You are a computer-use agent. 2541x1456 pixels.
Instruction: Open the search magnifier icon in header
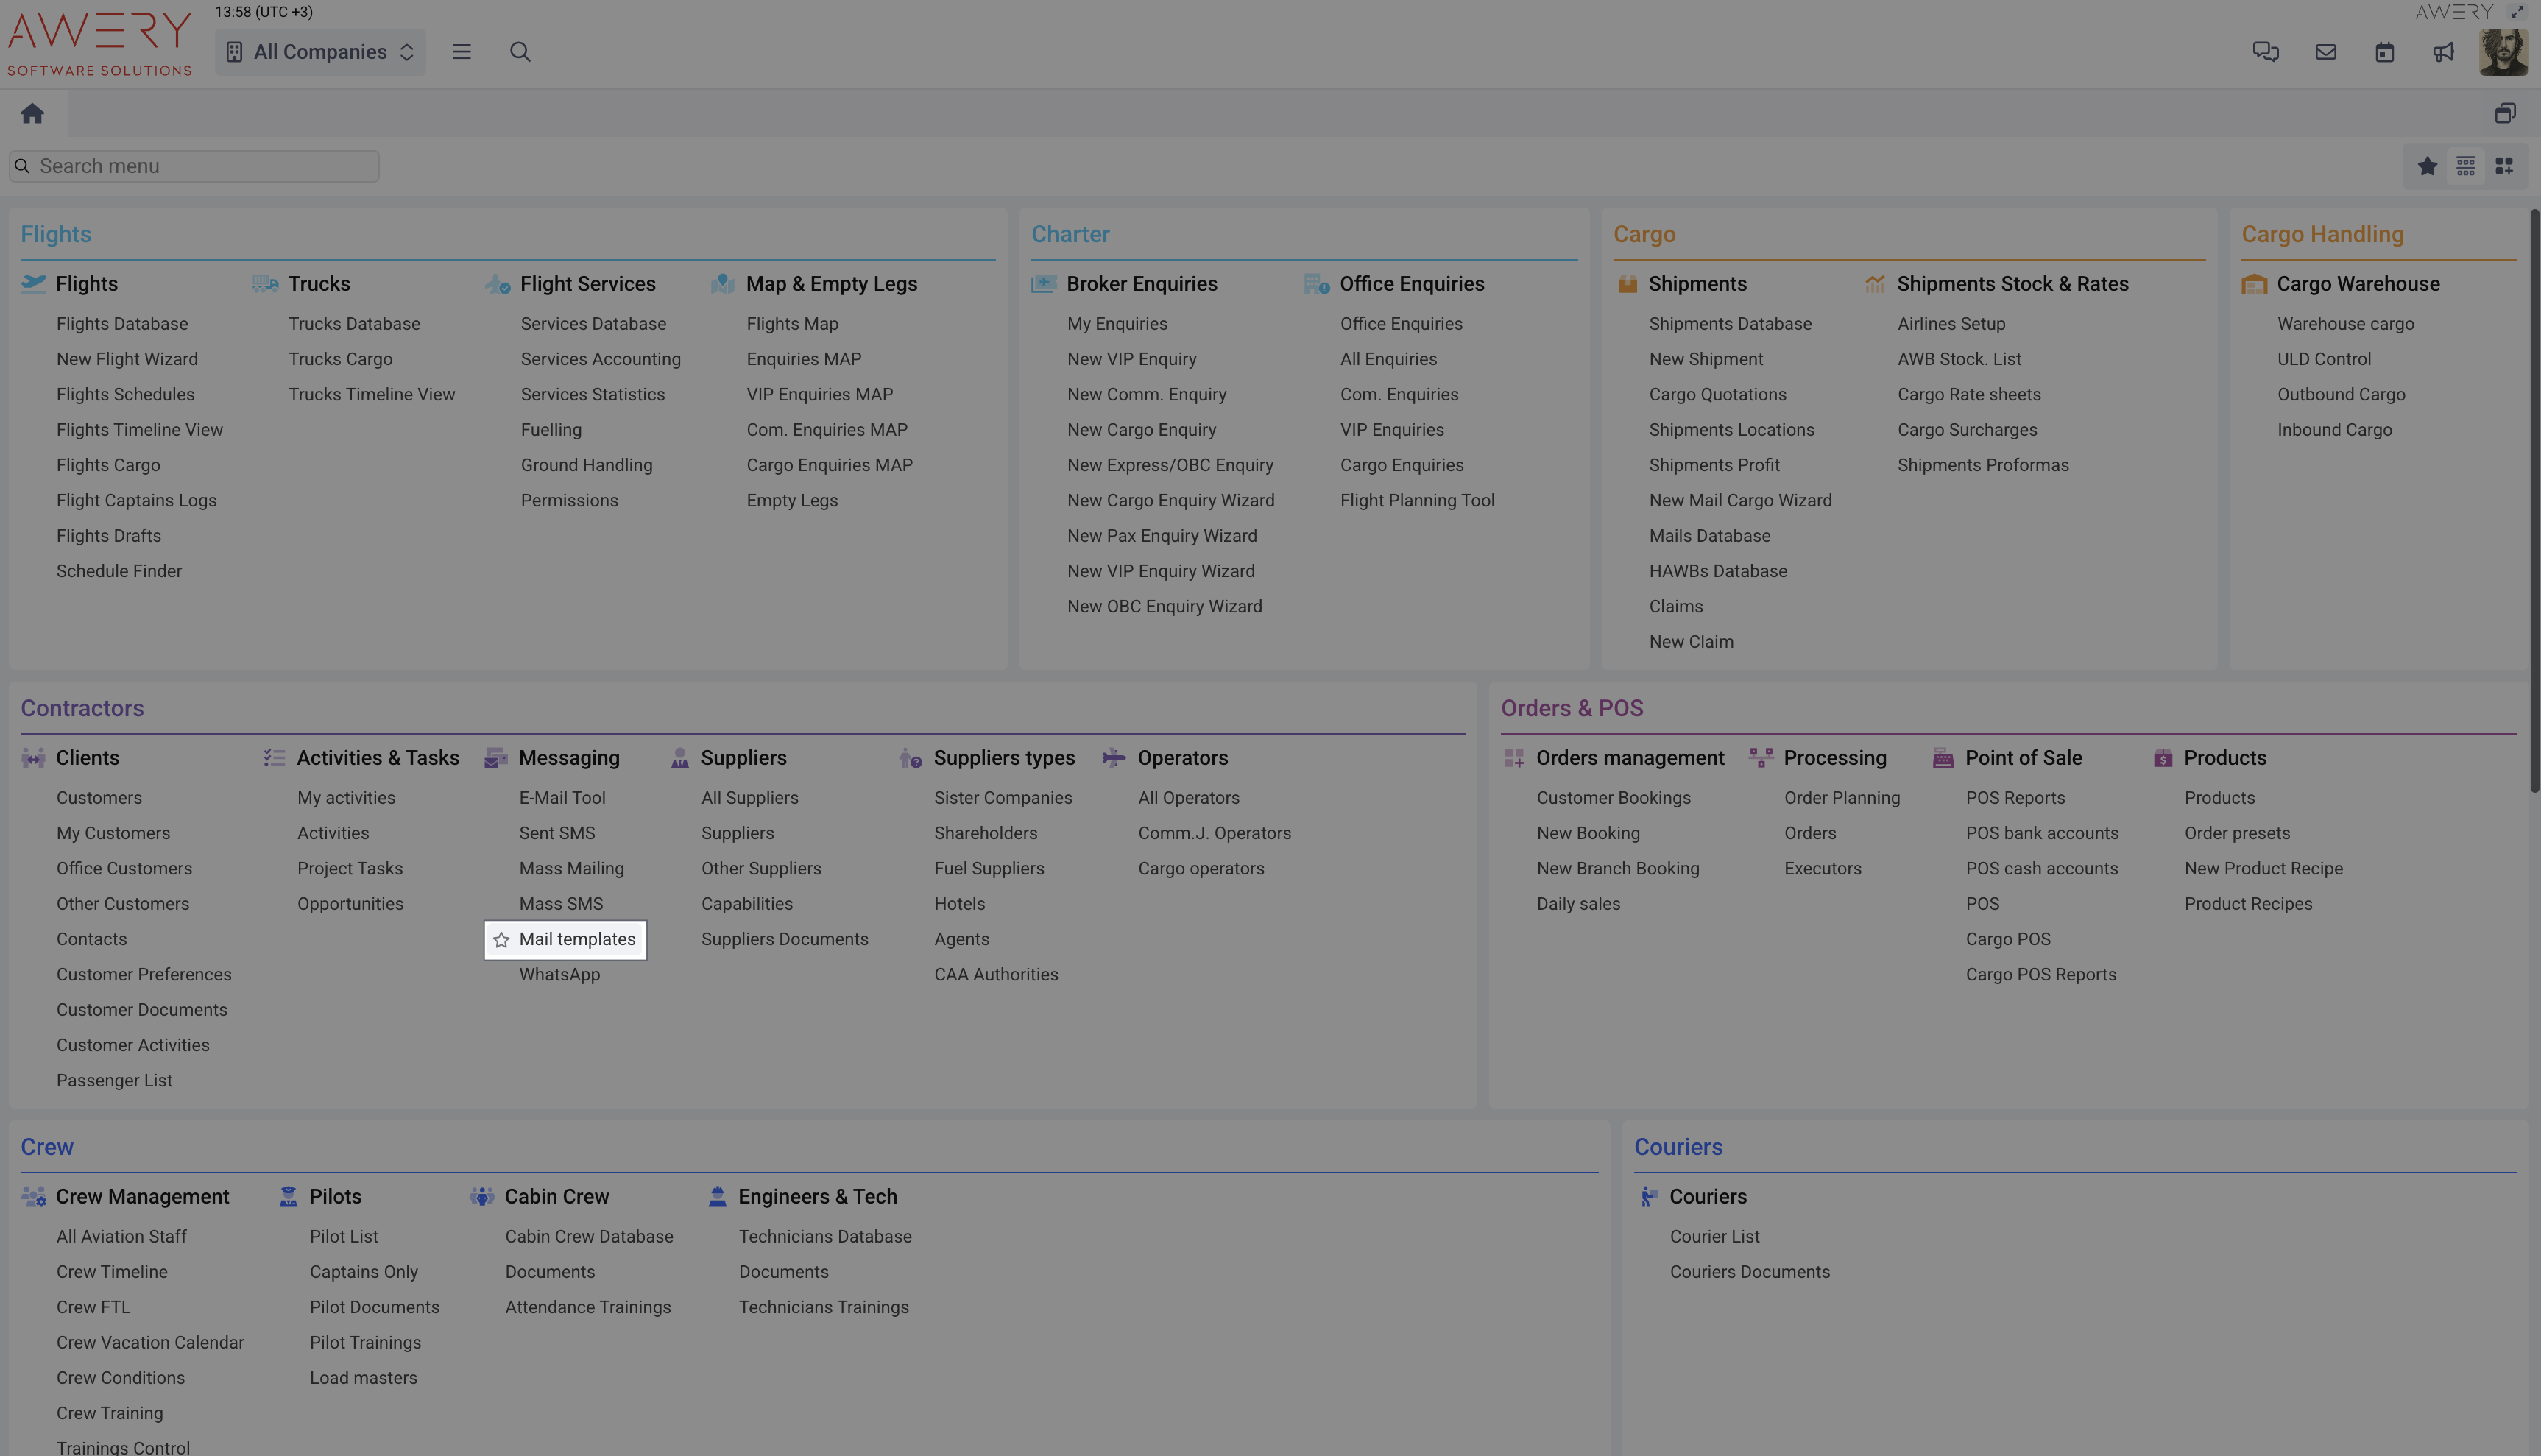coord(520,52)
